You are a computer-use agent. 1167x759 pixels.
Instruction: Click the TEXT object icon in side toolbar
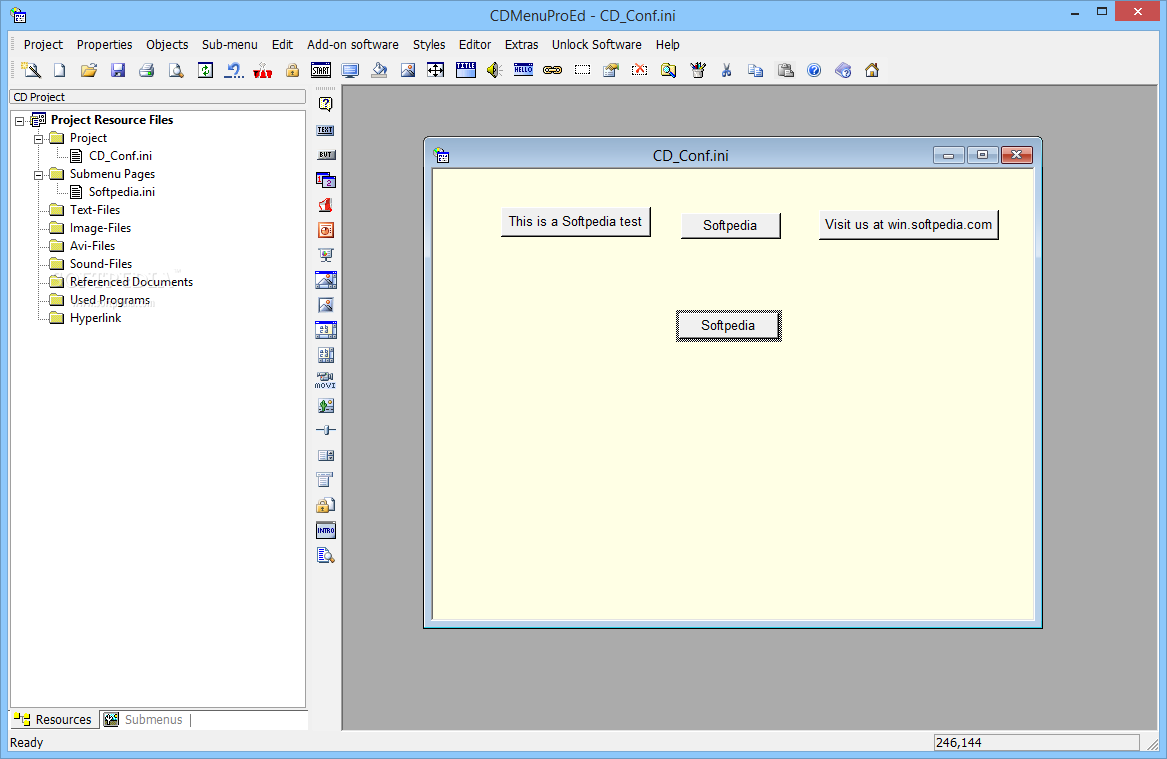pyautogui.click(x=325, y=129)
